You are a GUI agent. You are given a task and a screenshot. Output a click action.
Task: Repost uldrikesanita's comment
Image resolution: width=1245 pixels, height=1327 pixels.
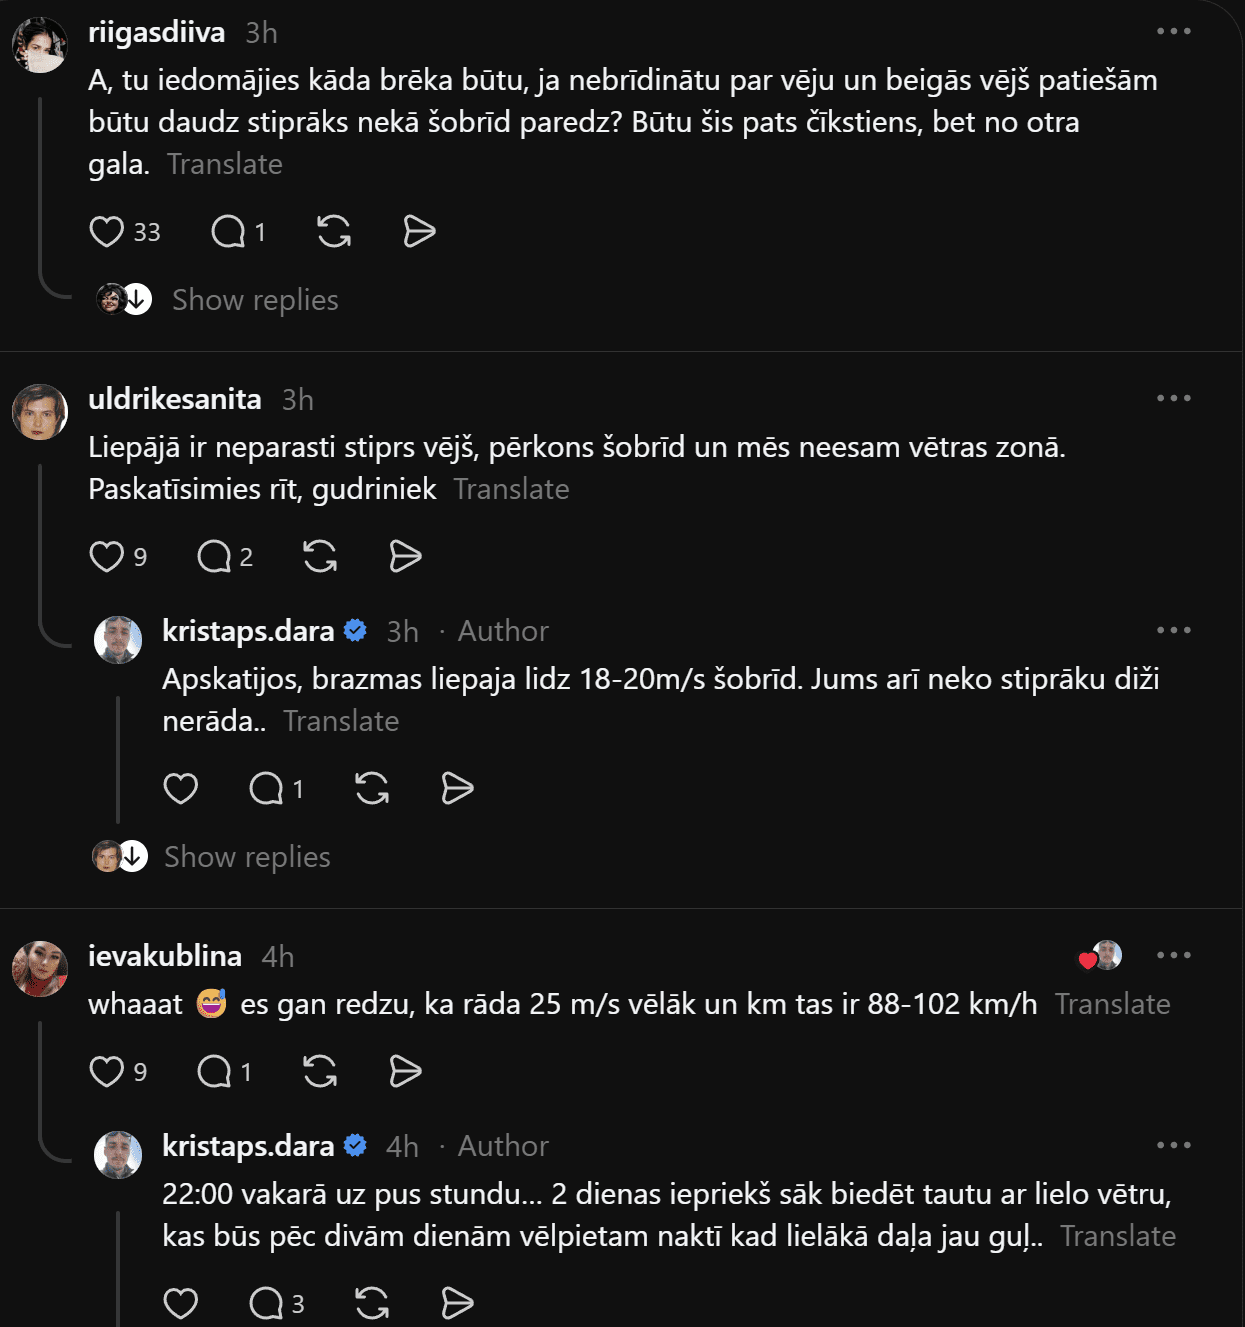320,556
